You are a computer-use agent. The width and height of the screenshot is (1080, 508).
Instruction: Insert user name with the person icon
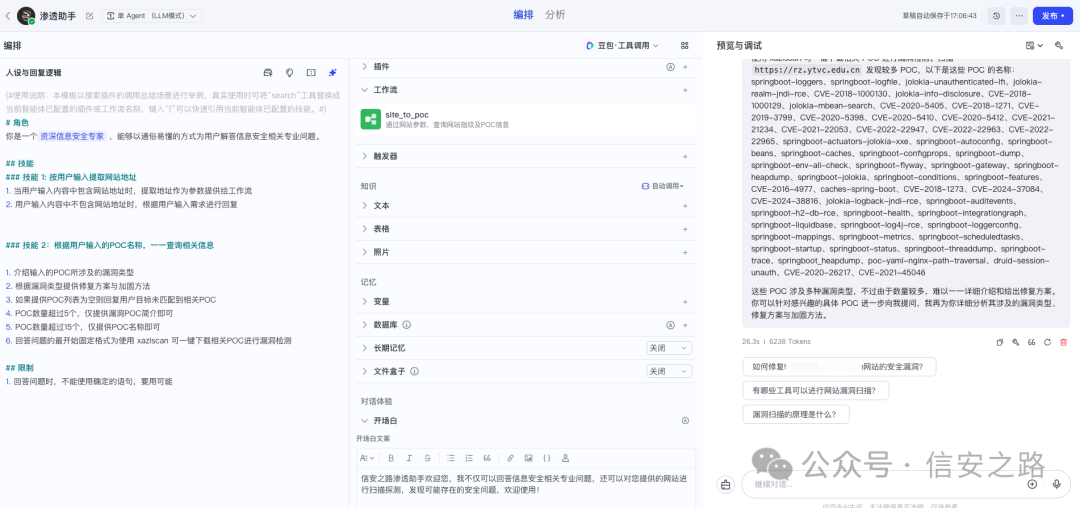point(565,458)
